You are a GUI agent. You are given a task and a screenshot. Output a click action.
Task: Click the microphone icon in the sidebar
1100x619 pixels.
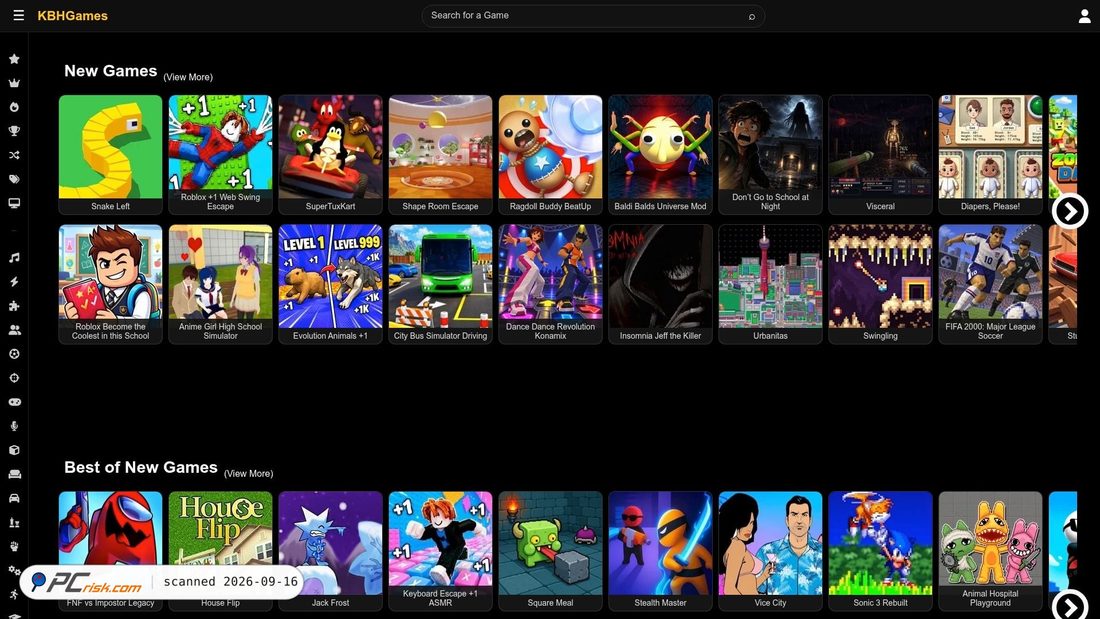pyautogui.click(x=14, y=426)
